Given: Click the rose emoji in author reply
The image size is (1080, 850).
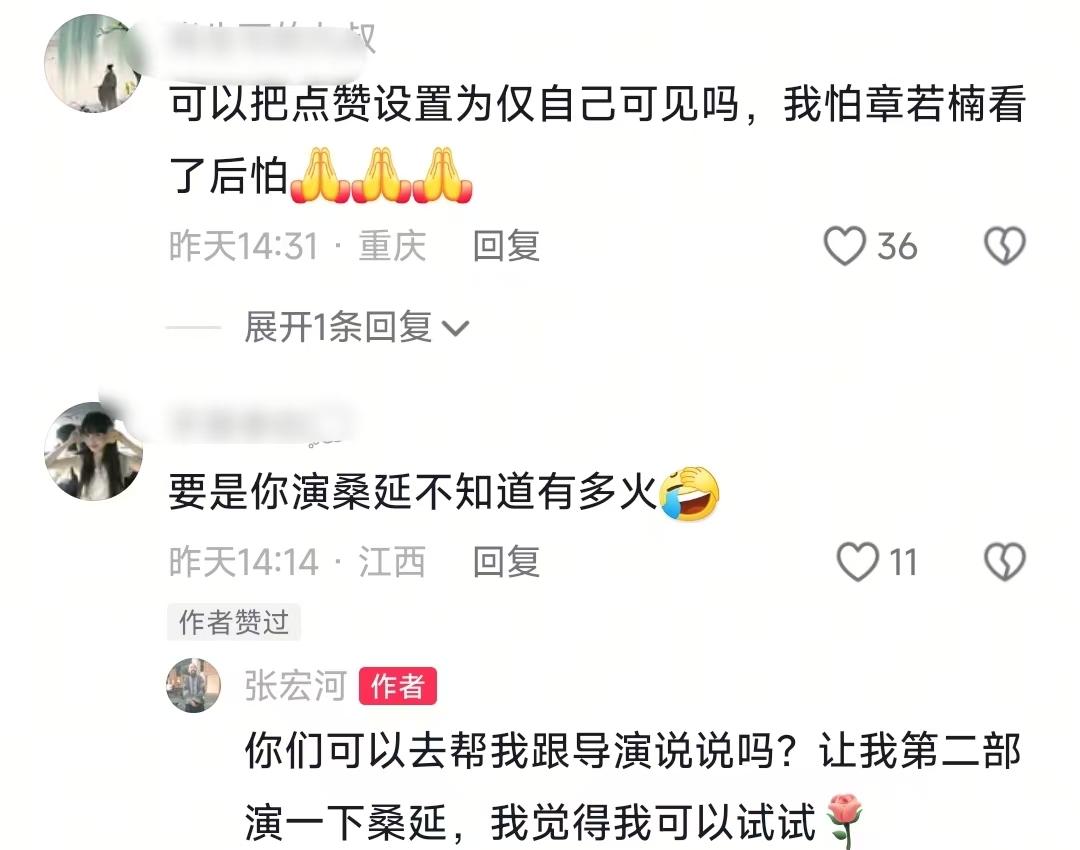Looking at the screenshot, I should click(x=844, y=821).
